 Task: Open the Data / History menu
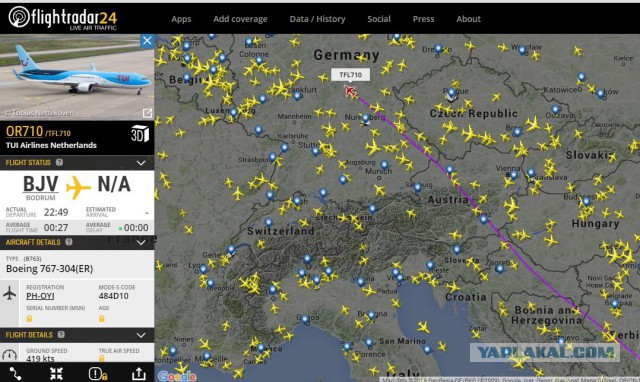(317, 19)
